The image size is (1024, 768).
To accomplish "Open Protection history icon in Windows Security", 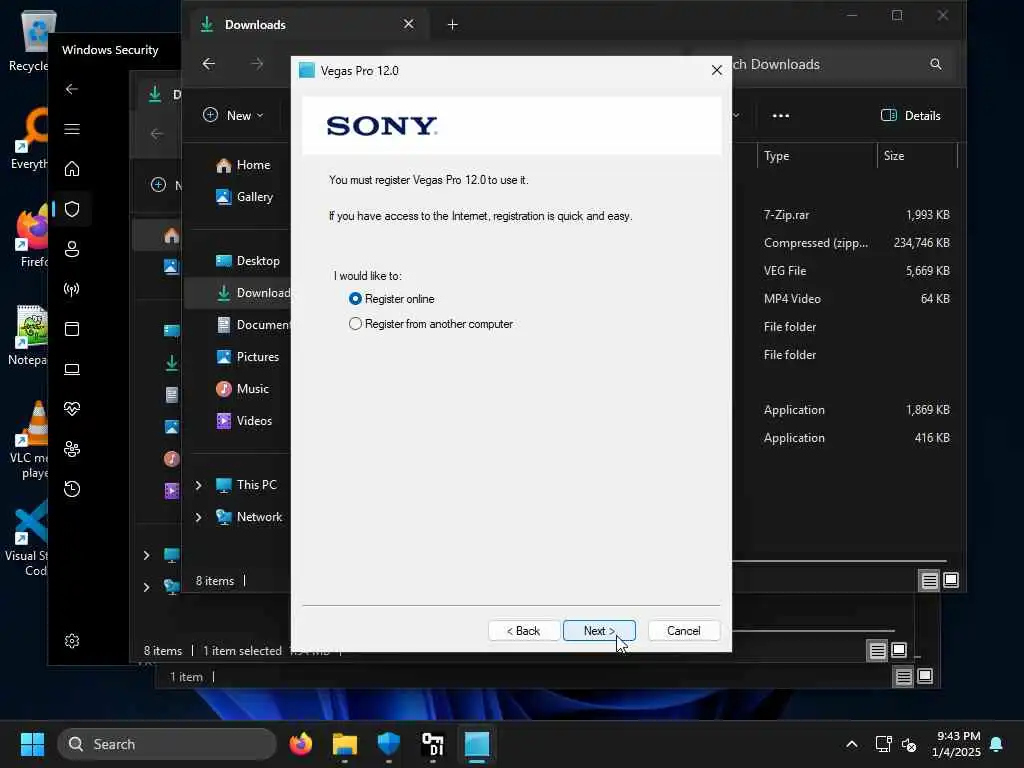I will 72,488.
